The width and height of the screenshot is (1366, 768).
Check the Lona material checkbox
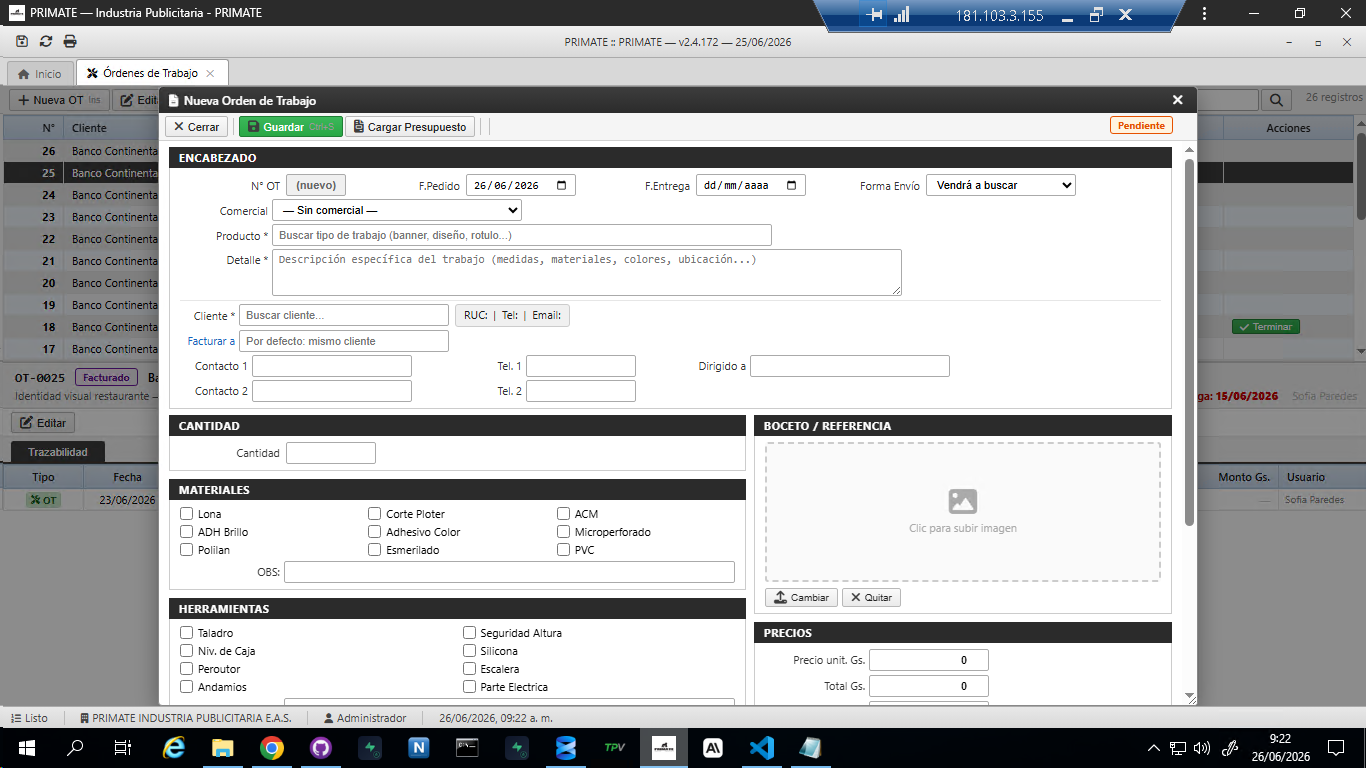click(x=187, y=514)
